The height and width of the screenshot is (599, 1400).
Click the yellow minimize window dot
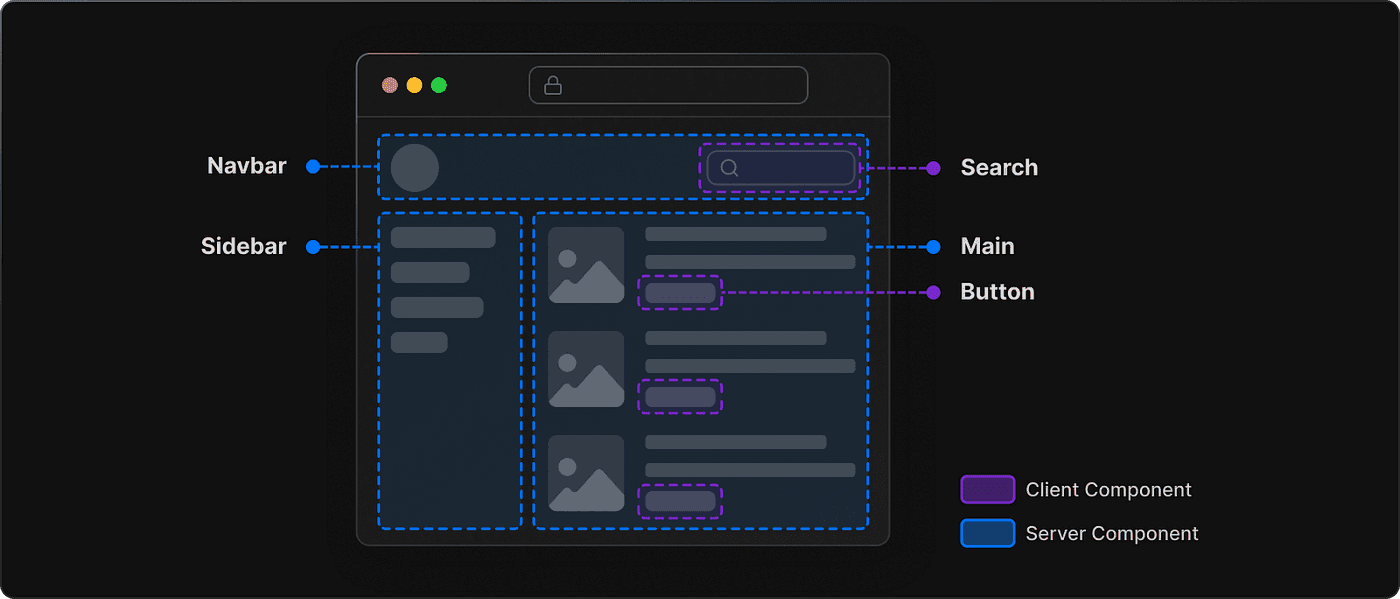tap(414, 85)
